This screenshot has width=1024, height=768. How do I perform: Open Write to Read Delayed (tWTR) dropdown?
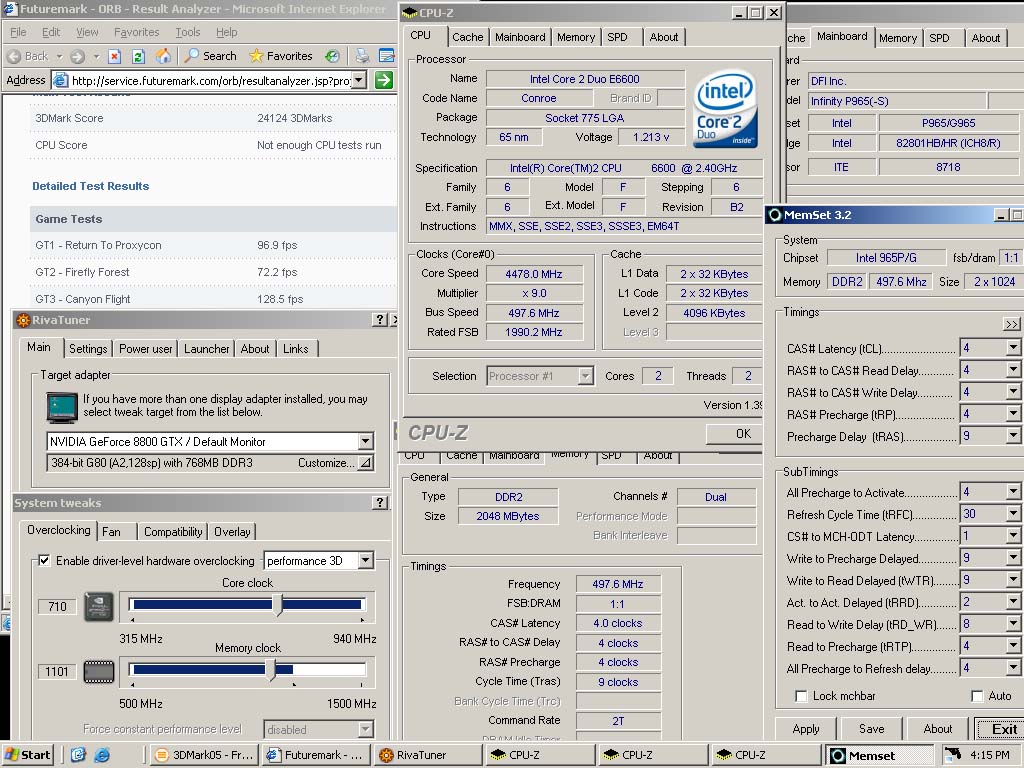coord(1012,580)
